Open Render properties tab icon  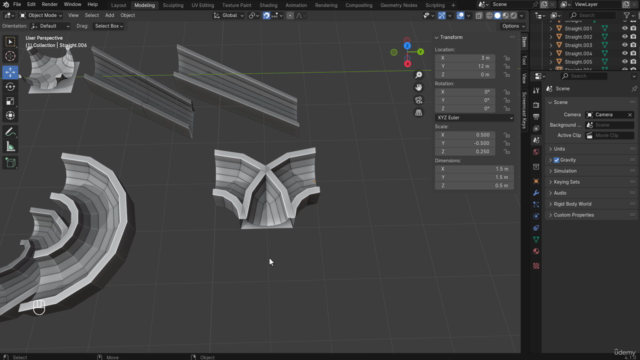[536, 105]
